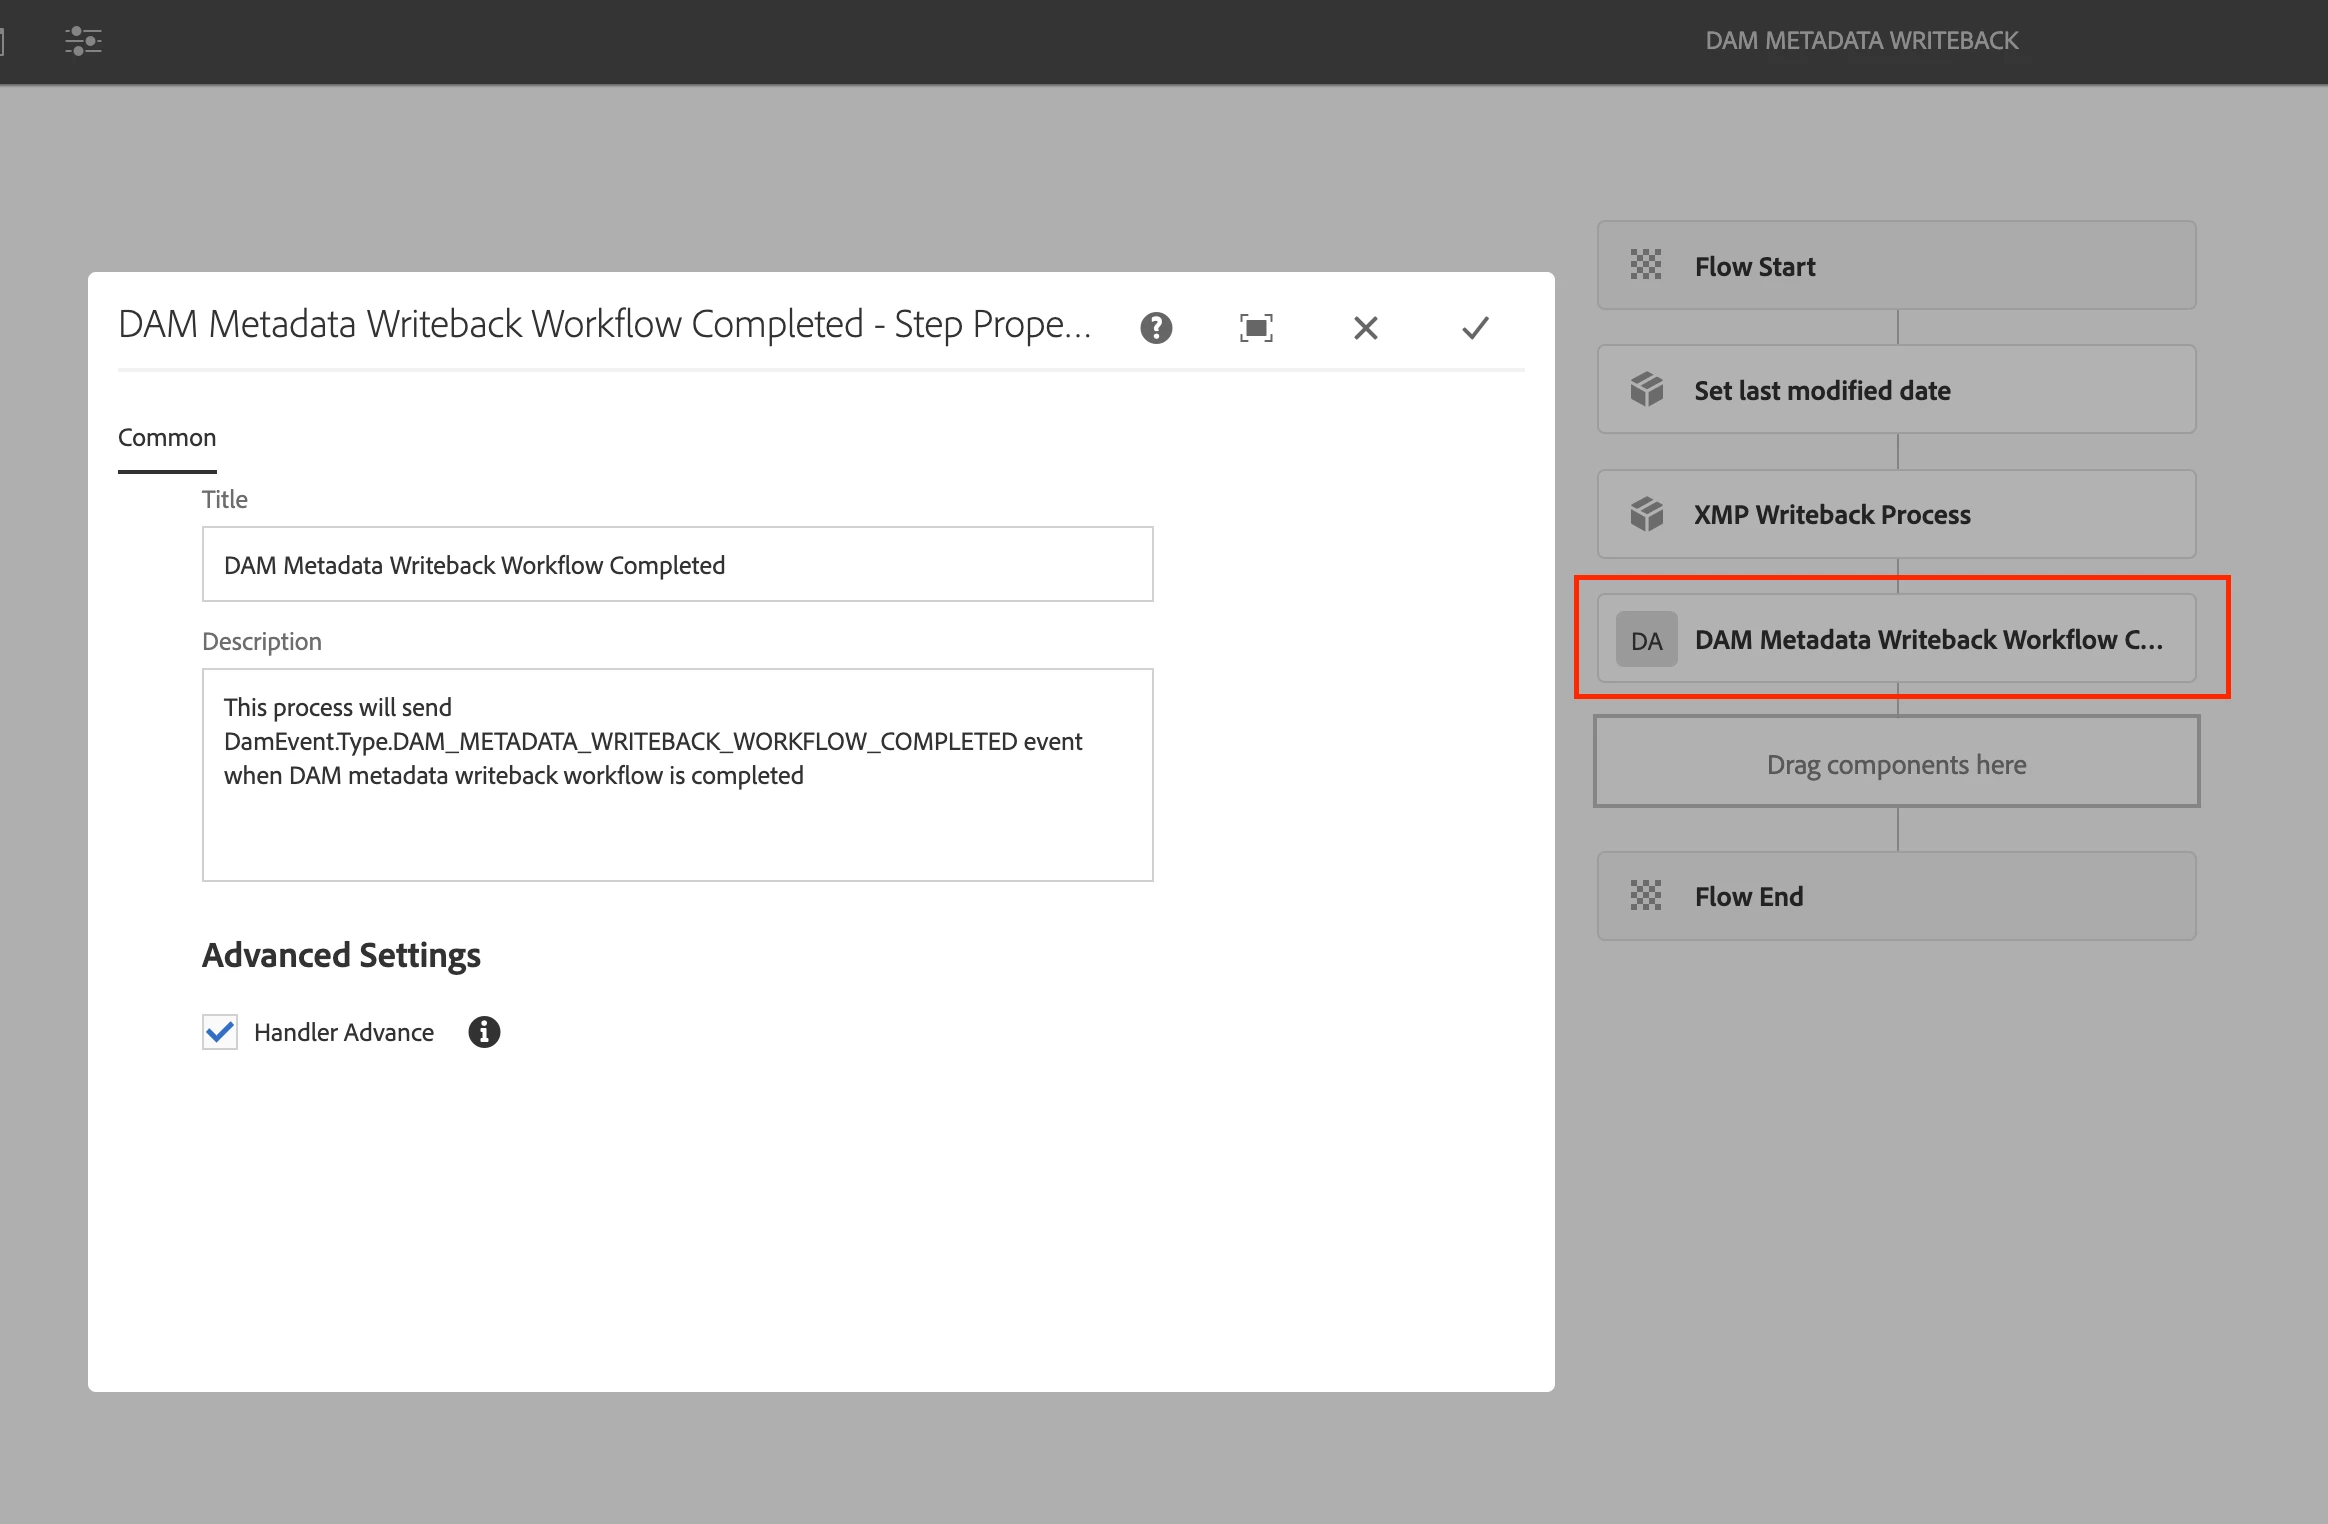Switch to the Common tab
This screenshot has height=1524, width=2328.
tap(167, 438)
